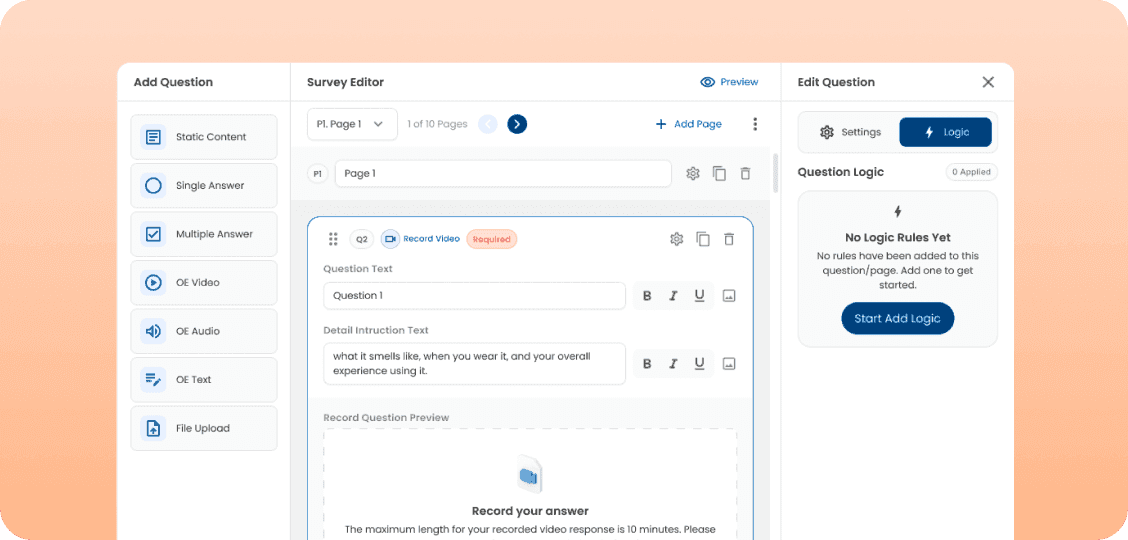Go to next page with the arrow
This screenshot has height=540, width=1128.
517,124
